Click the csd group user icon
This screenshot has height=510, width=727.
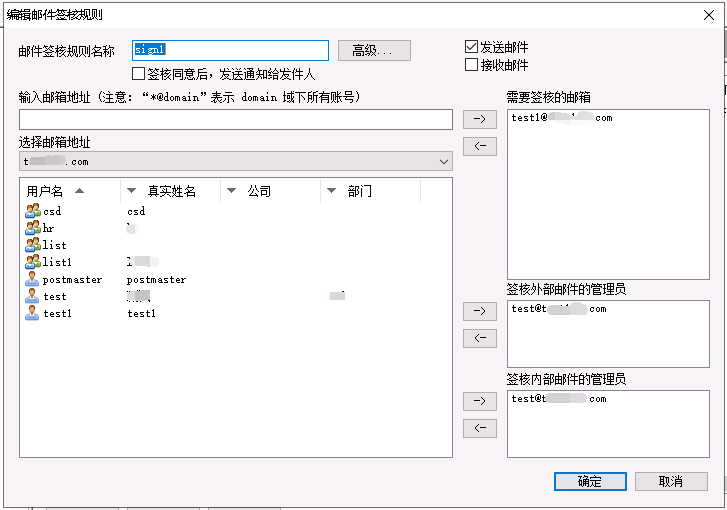point(33,211)
